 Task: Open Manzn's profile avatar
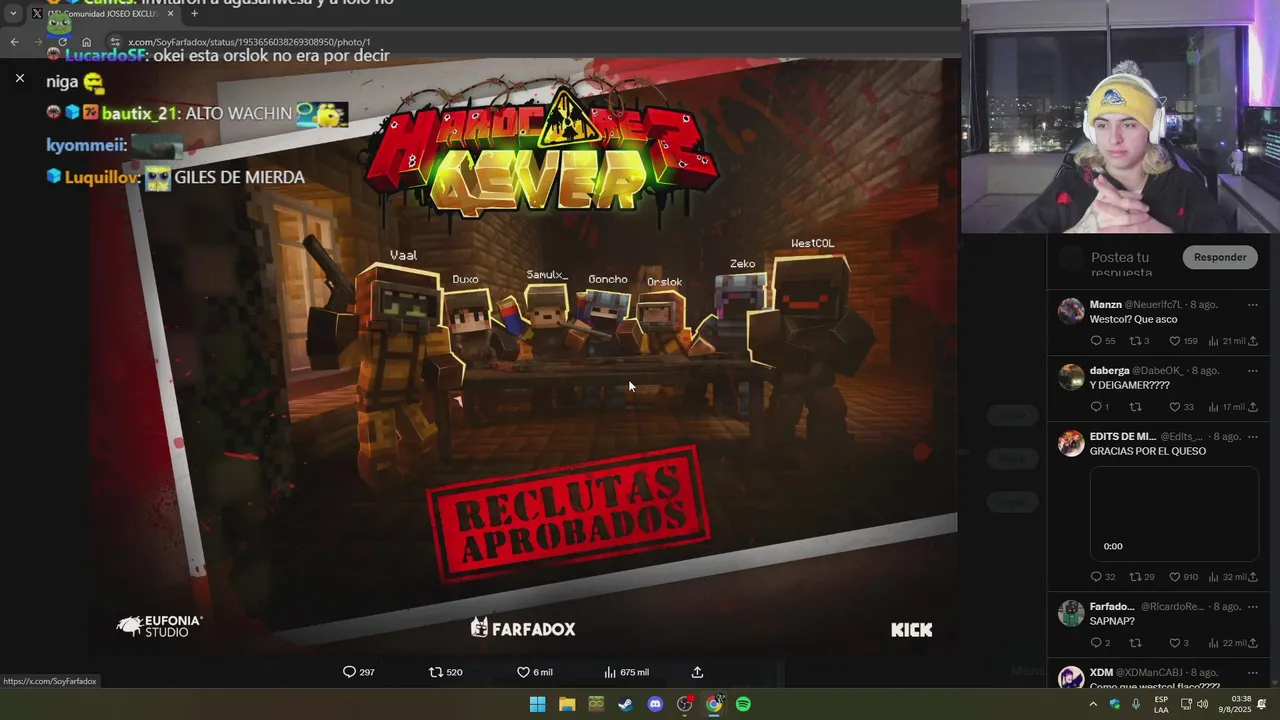point(1071,311)
